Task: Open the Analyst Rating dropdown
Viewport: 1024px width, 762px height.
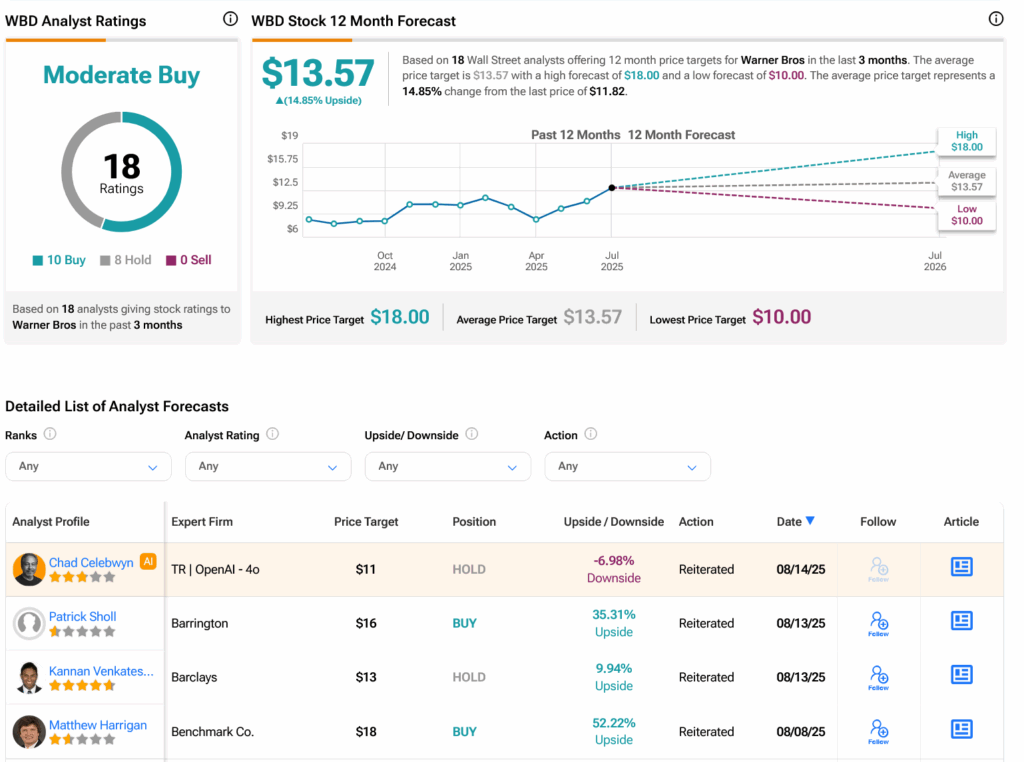Action: click(268, 466)
